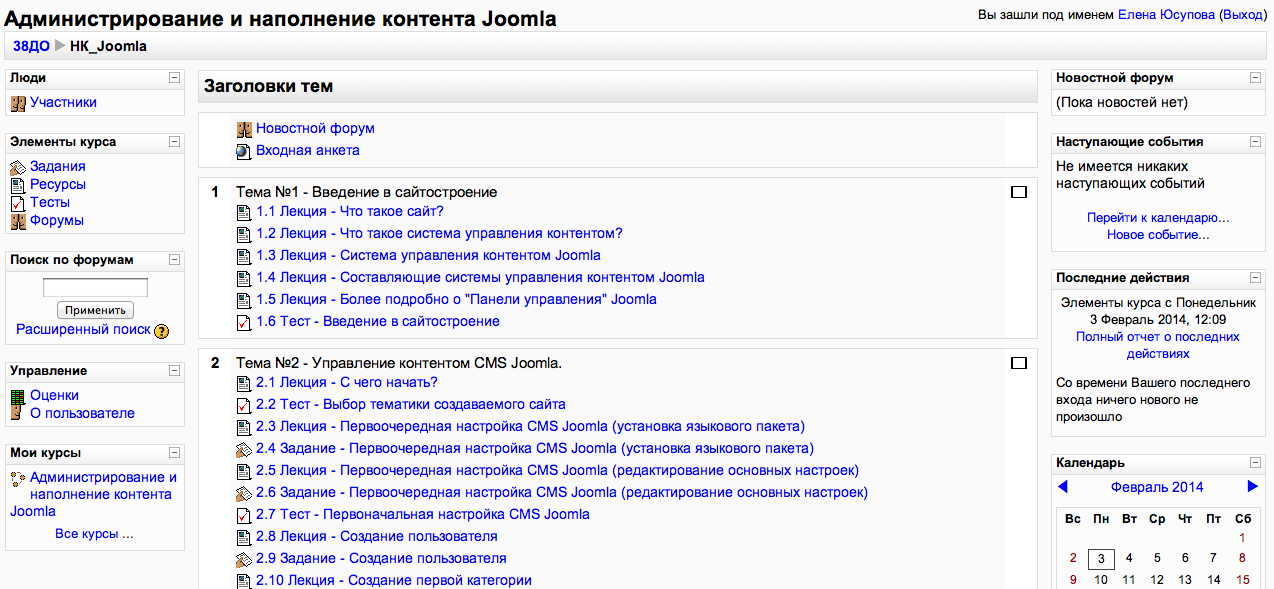Click the Новостной форум icon in topics

pos(244,129)
